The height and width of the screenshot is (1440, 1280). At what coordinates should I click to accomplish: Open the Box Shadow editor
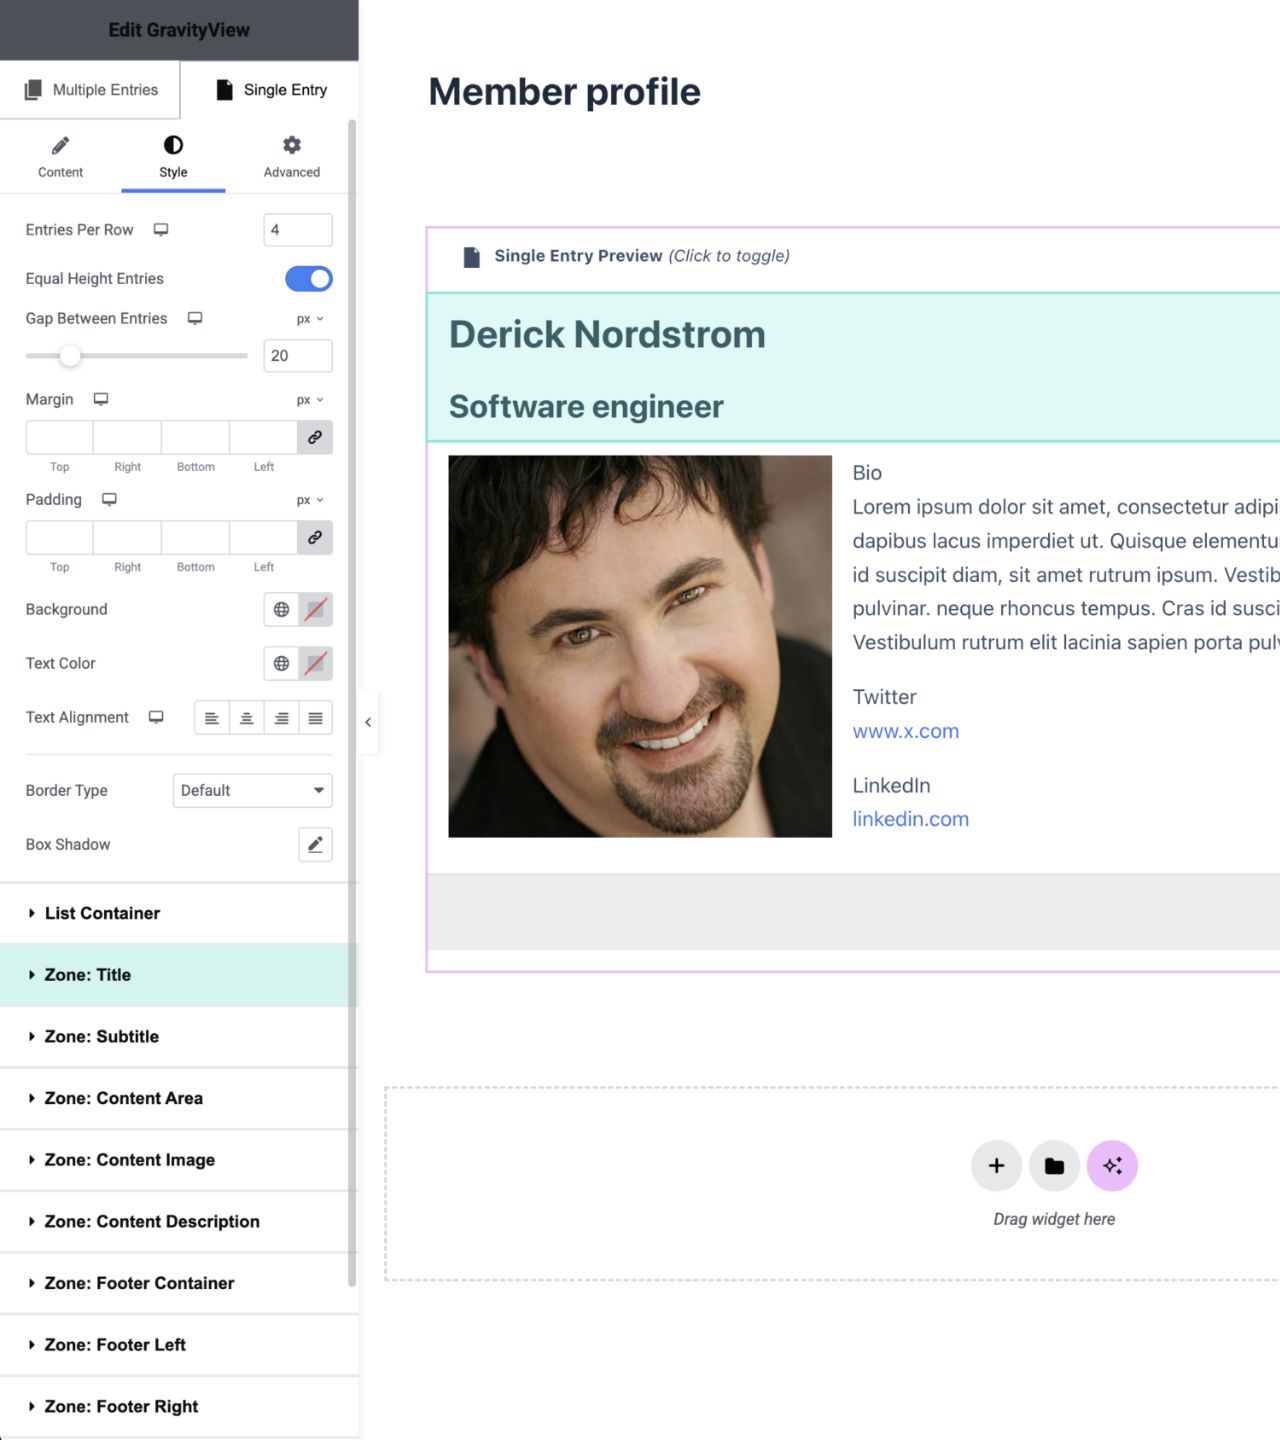click(315, 844)
